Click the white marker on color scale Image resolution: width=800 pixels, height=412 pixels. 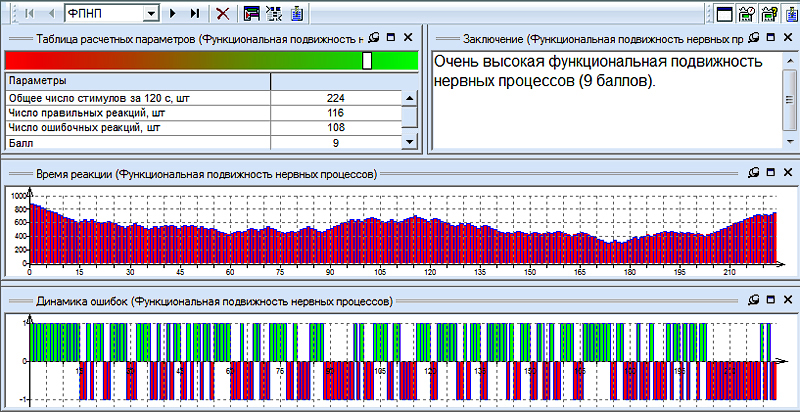point(367,60)
